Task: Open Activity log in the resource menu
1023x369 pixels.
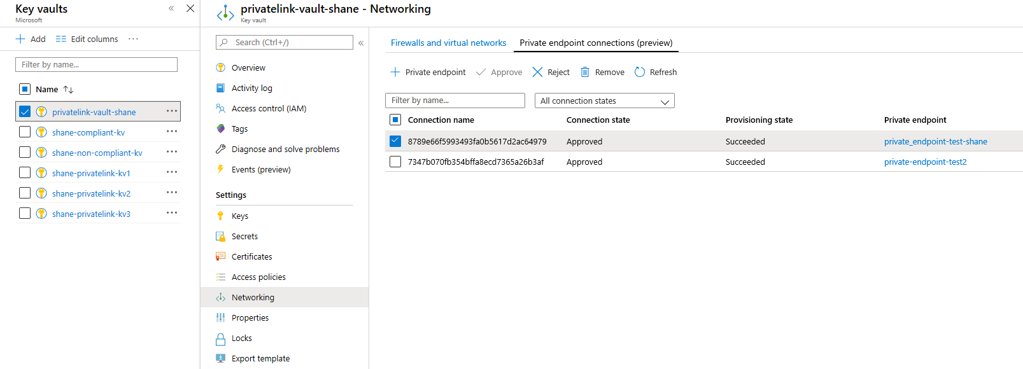Action: (251, 88)
